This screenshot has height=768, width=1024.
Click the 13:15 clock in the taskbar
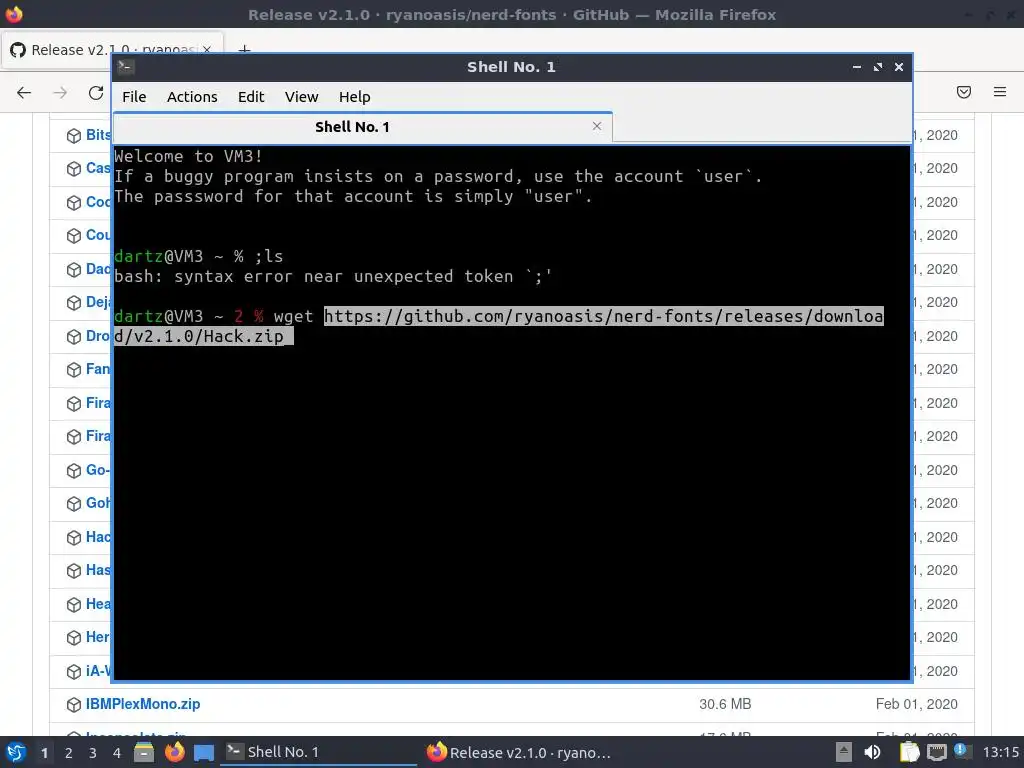point(1000,752)
